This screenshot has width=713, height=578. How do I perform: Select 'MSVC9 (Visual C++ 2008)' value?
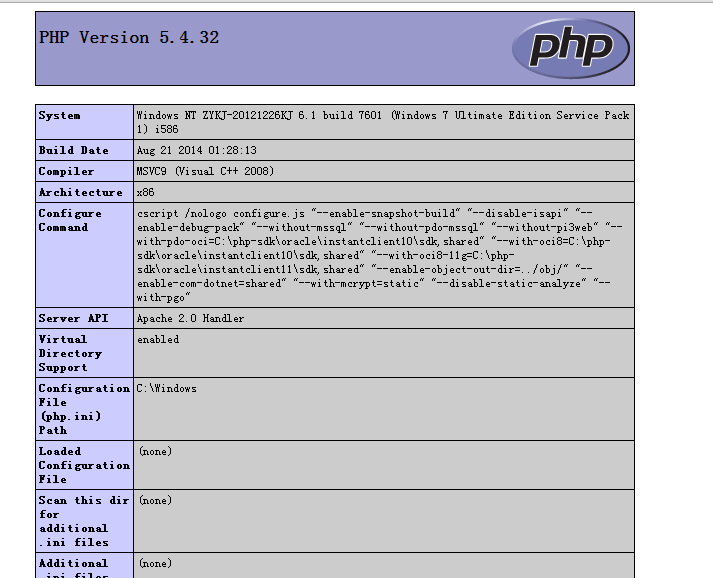(205, 171)
